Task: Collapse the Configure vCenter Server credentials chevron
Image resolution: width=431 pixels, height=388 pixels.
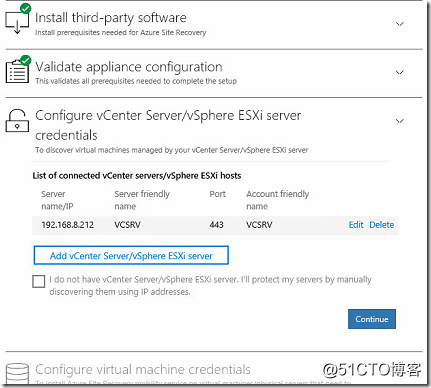Action: tap(400, 120)
